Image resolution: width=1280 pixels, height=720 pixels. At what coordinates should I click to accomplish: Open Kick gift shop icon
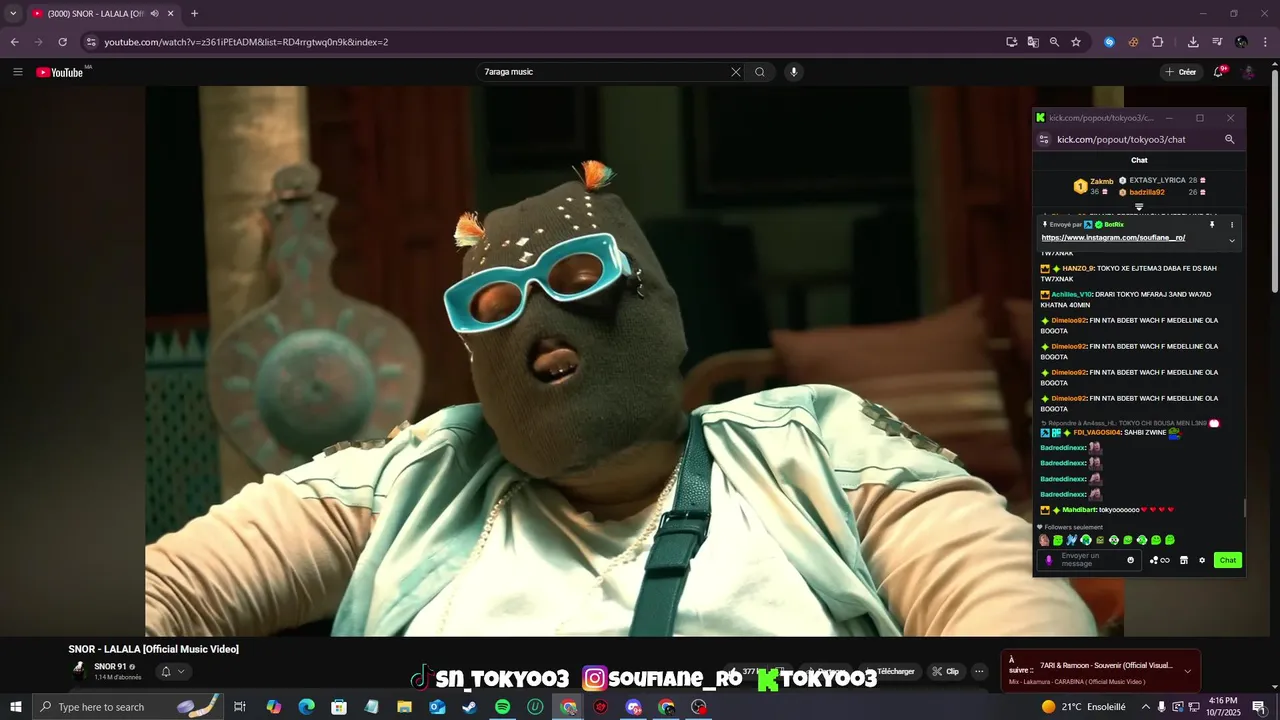point(1184,560)
